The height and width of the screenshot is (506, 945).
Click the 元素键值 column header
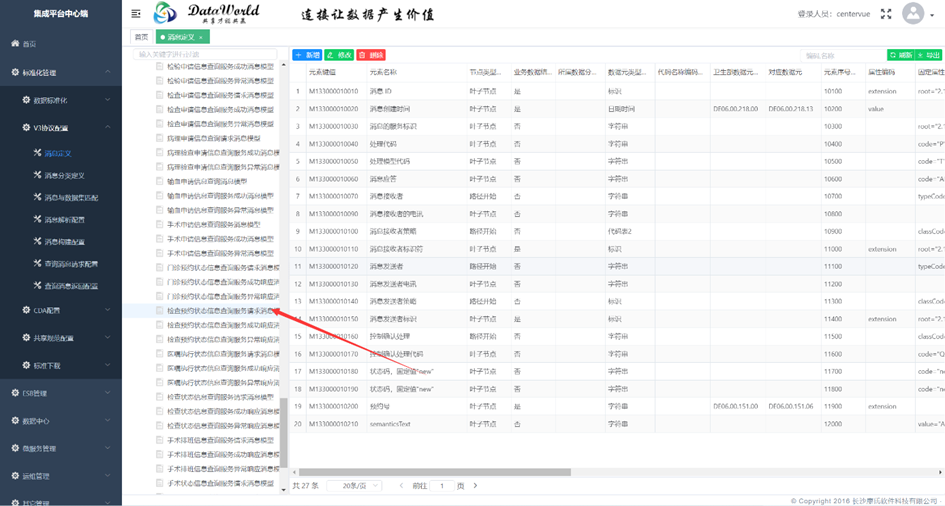tap(322, 72)
